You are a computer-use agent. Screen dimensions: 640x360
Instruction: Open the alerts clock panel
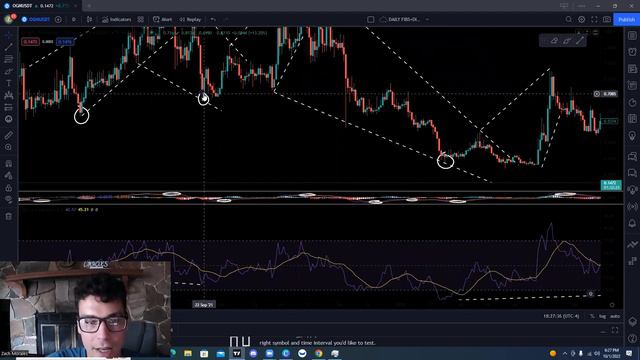tap(632, 52)
